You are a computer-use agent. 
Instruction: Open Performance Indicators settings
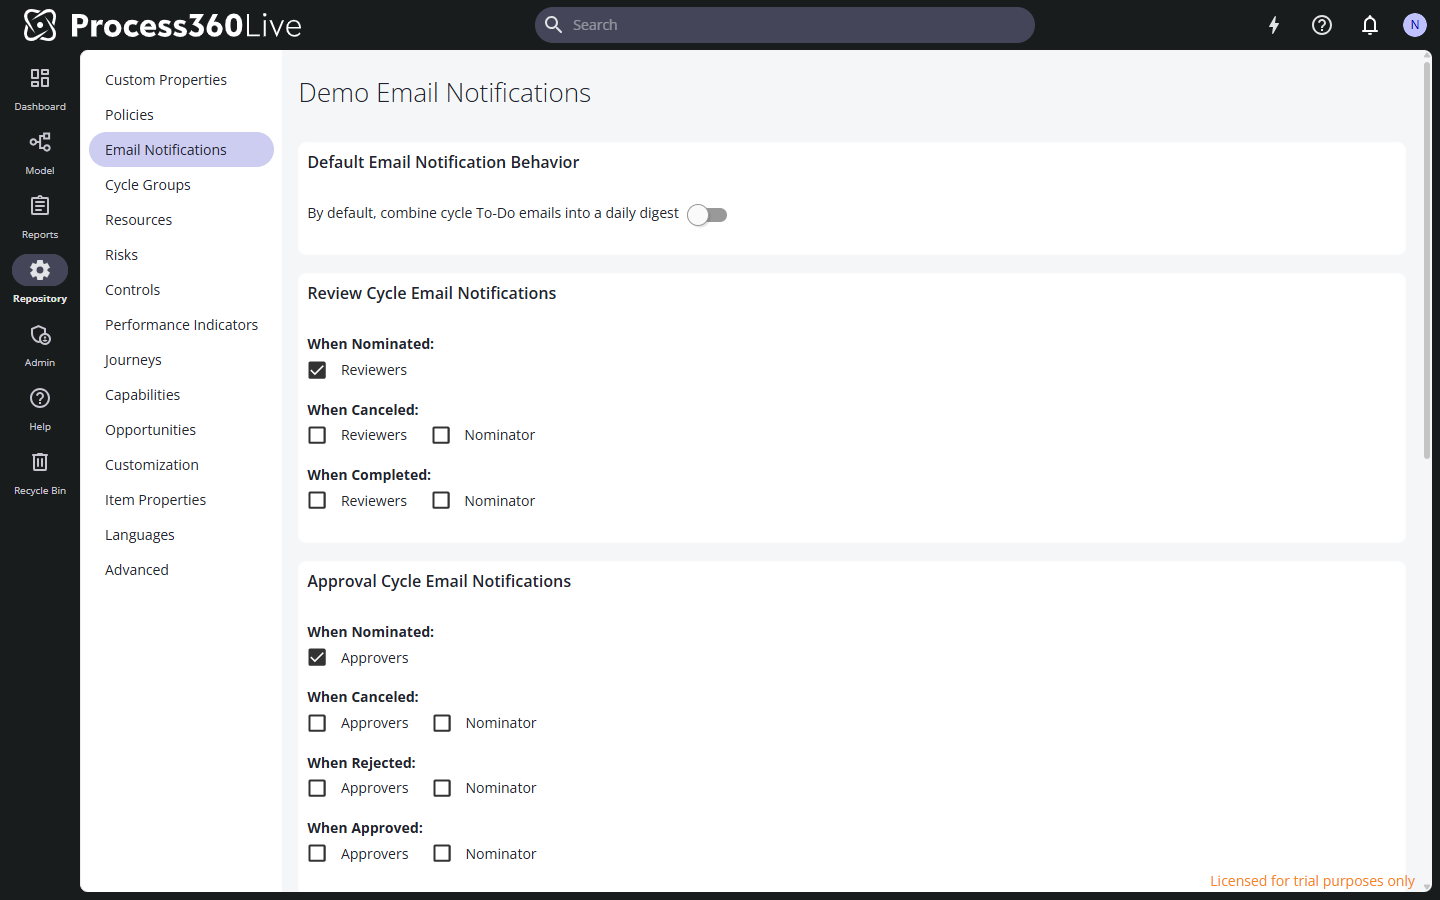click(181, 325)
